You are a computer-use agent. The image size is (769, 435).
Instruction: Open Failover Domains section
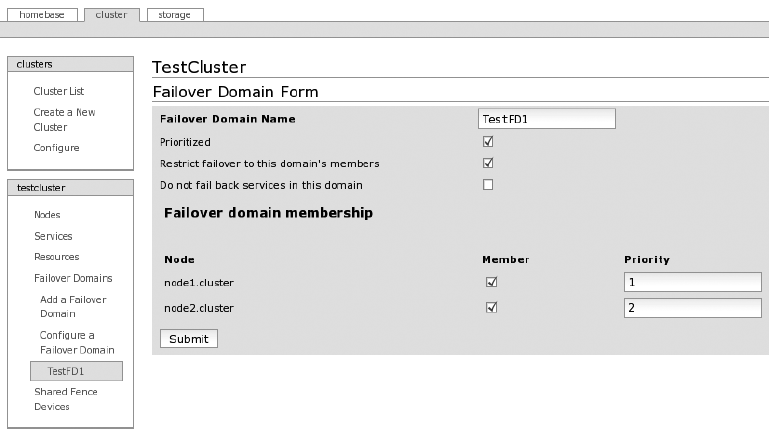click(73, 278)
